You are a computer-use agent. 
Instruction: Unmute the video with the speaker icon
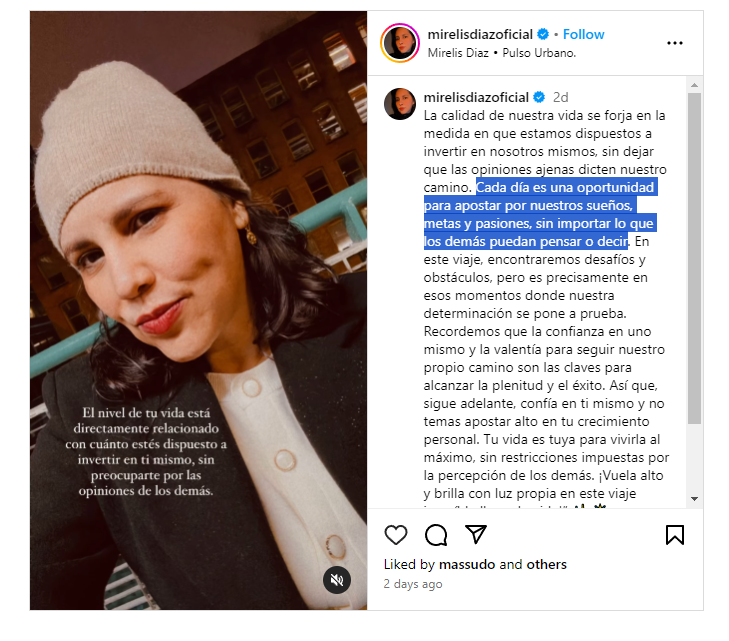tap(337, 580)
